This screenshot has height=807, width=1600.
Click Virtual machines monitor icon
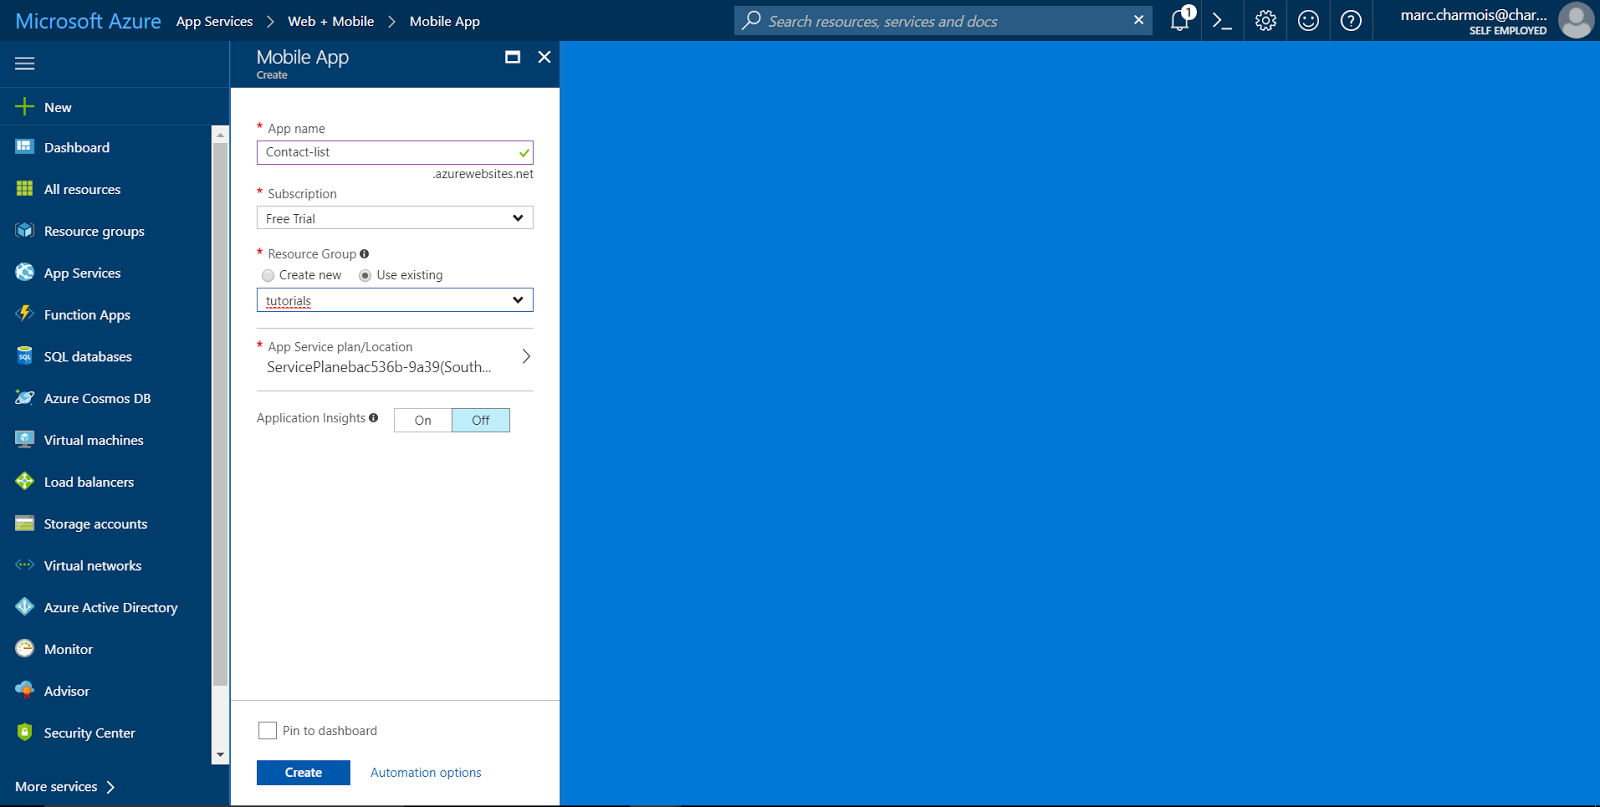25,439
